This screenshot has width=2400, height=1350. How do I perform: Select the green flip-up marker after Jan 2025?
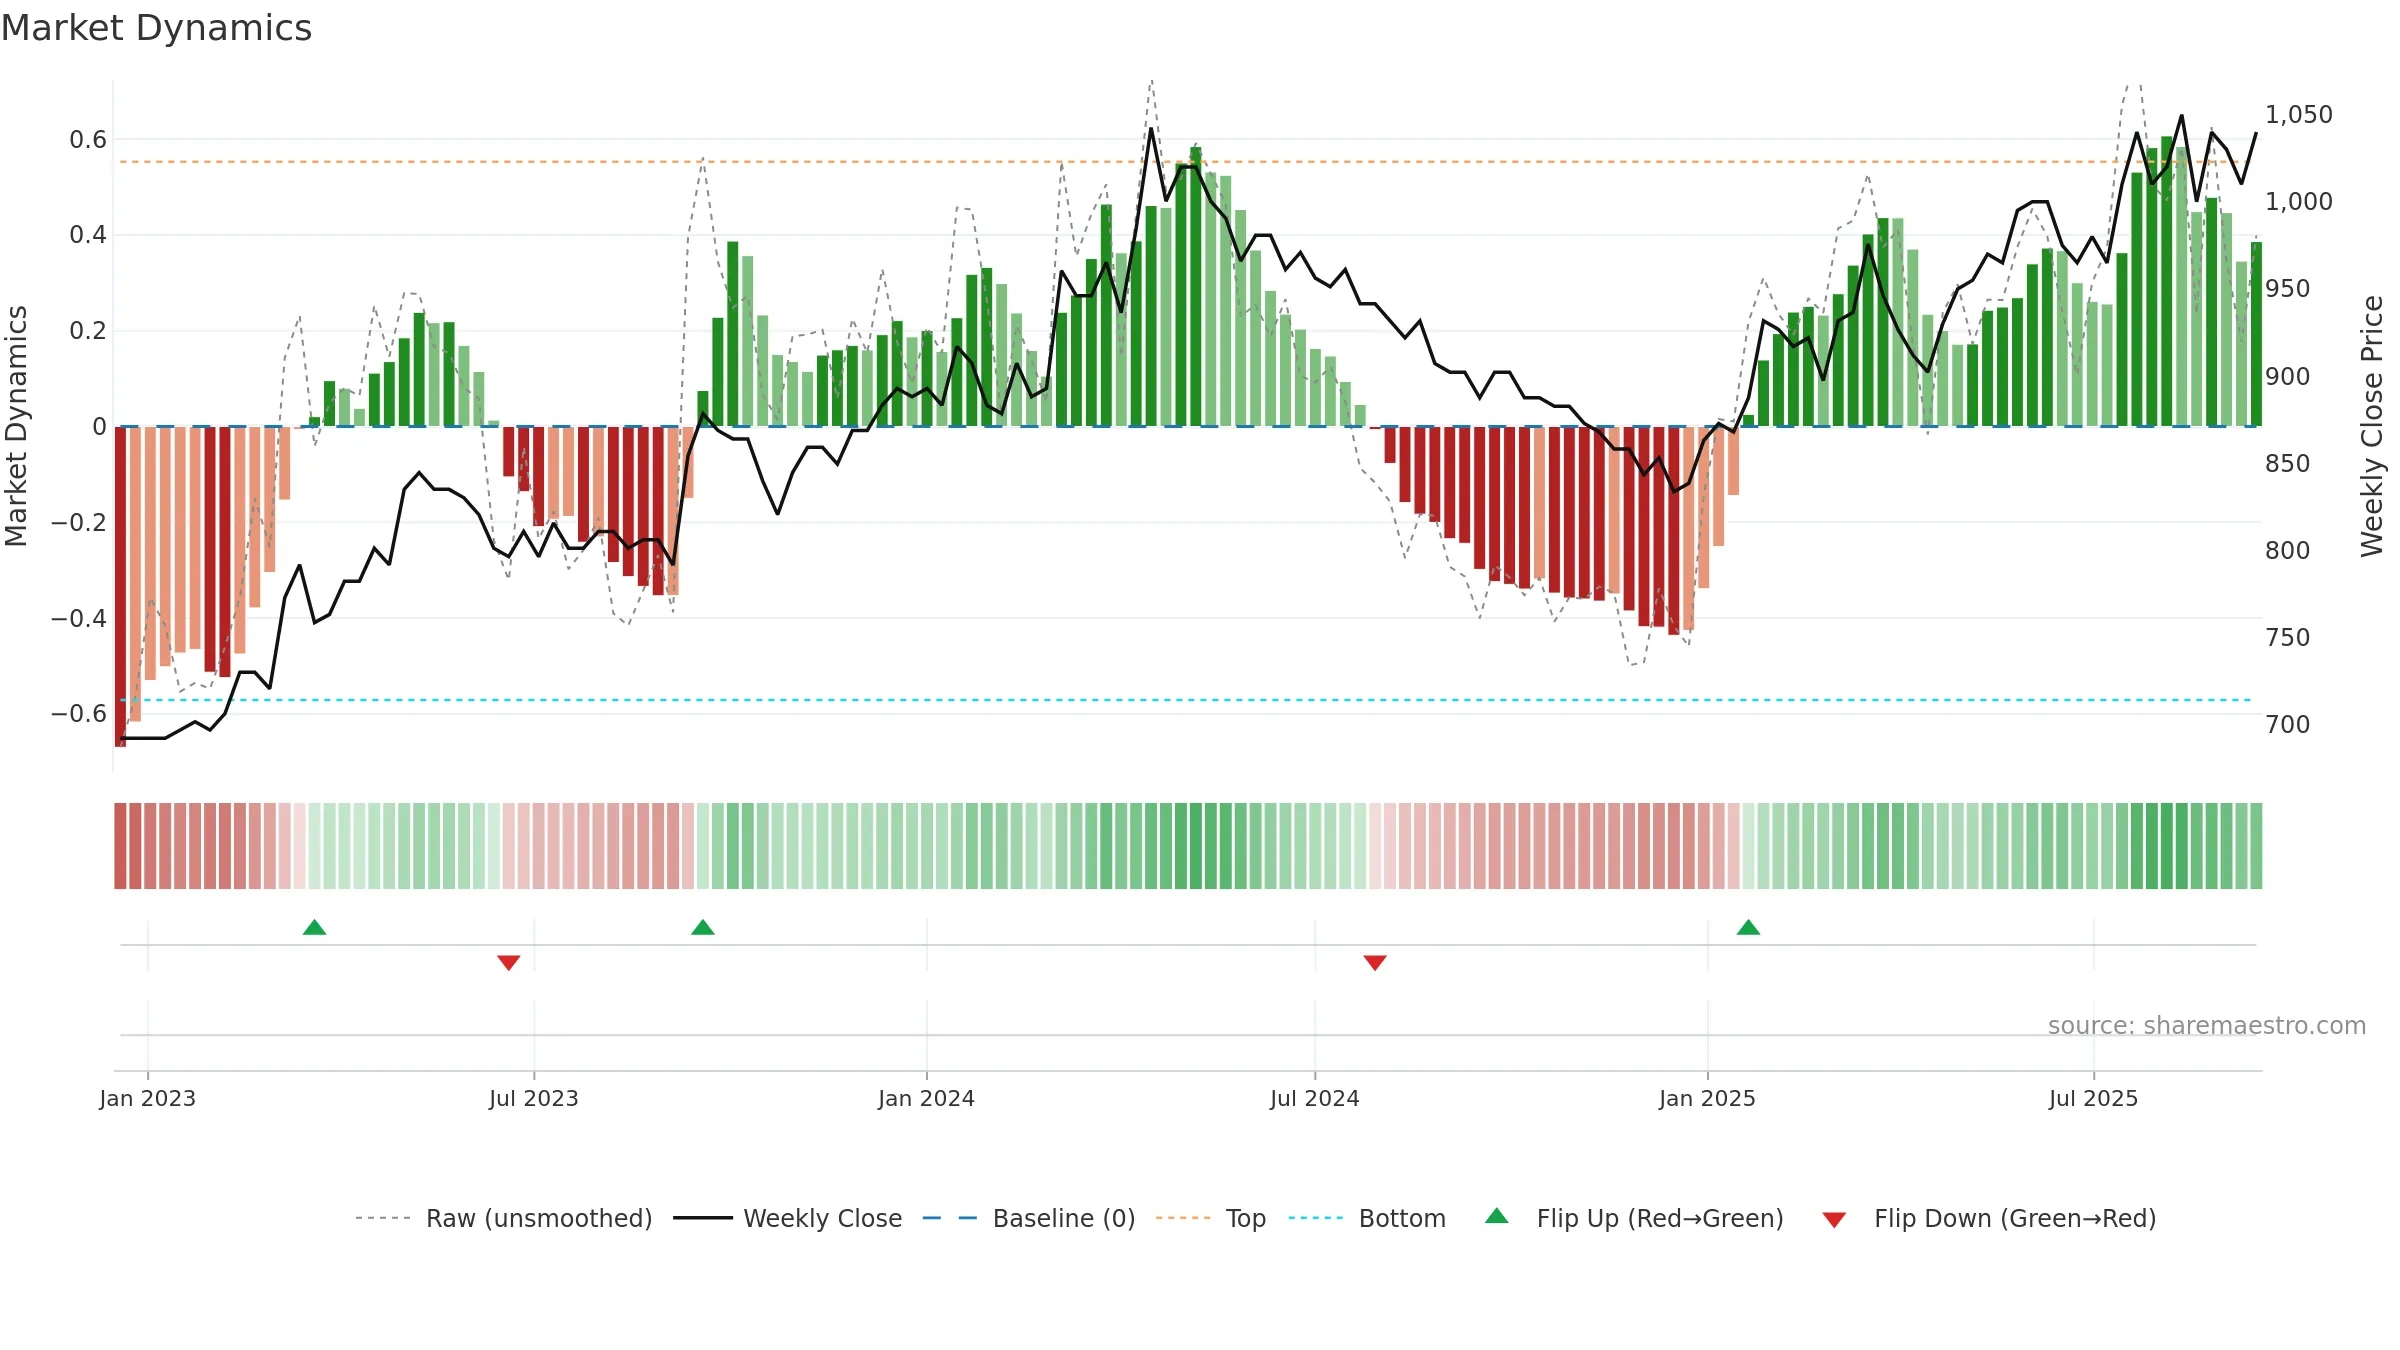[x=1748, y=927]
